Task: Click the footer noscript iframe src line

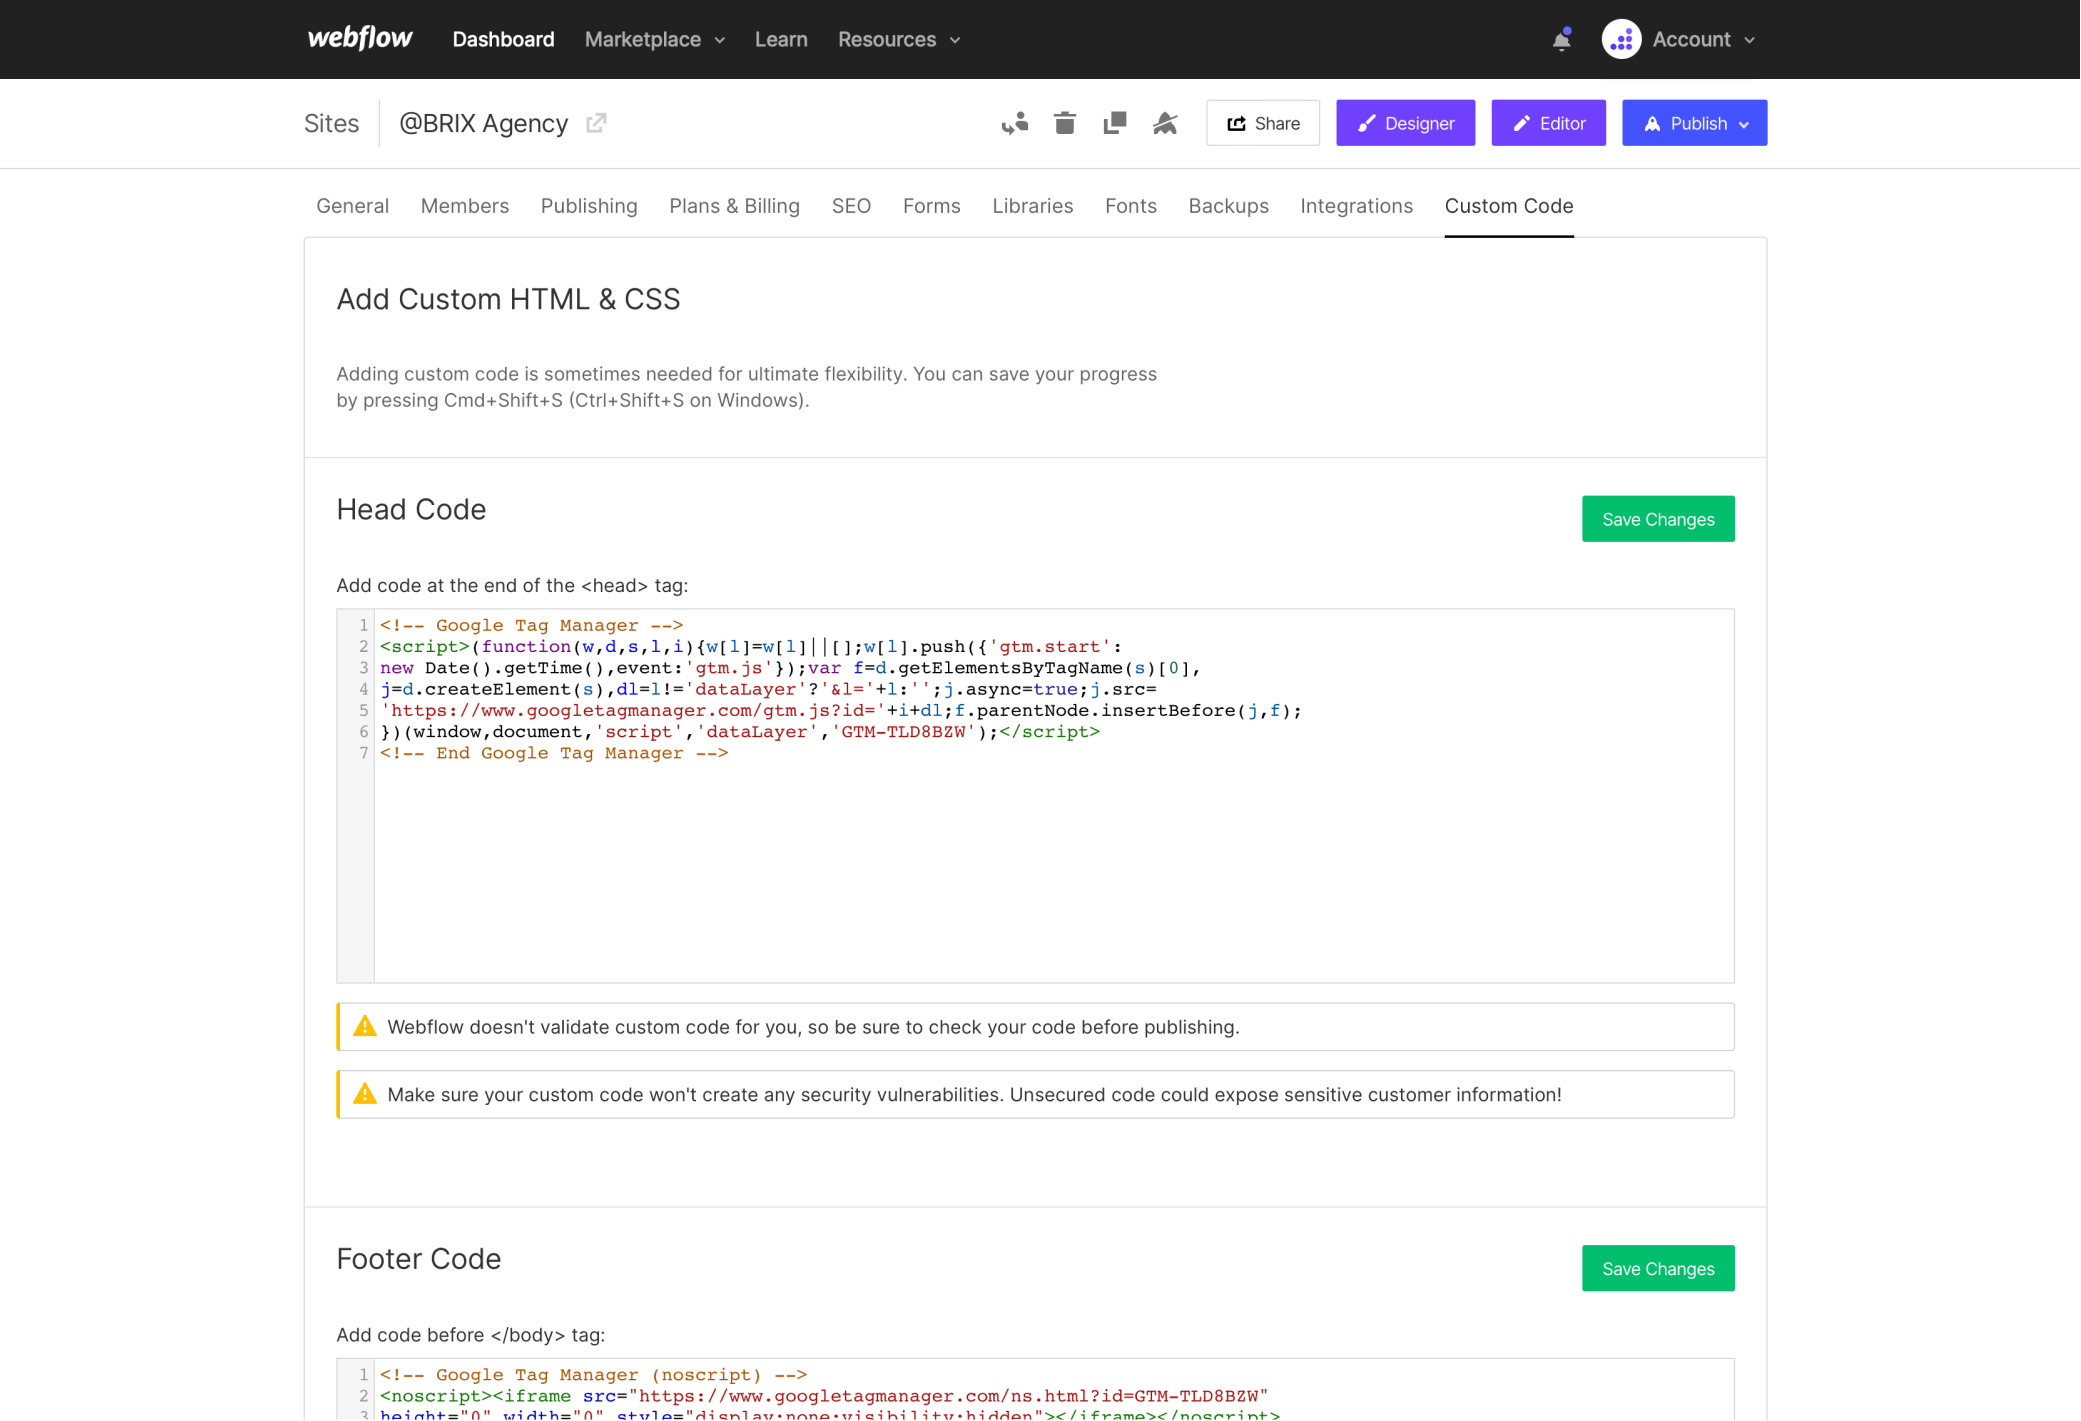Action: pos(824,1396)
